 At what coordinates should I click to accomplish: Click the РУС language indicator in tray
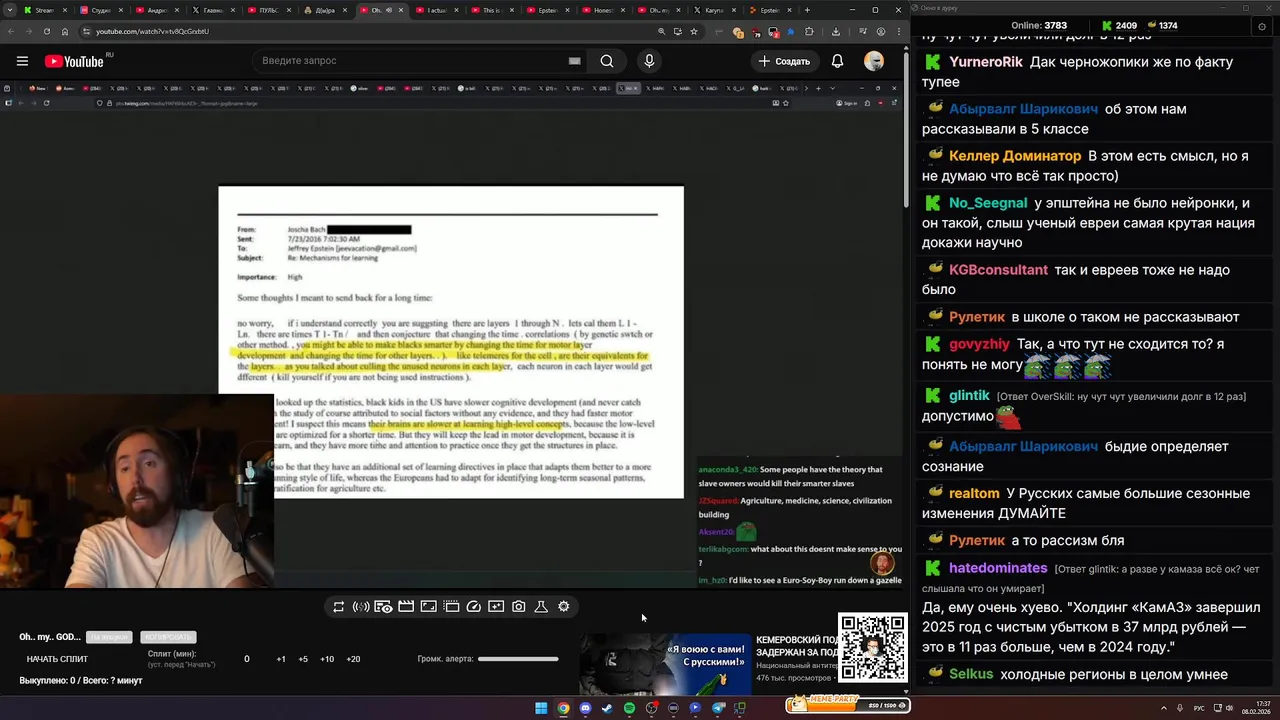(x=1199, y=708)
